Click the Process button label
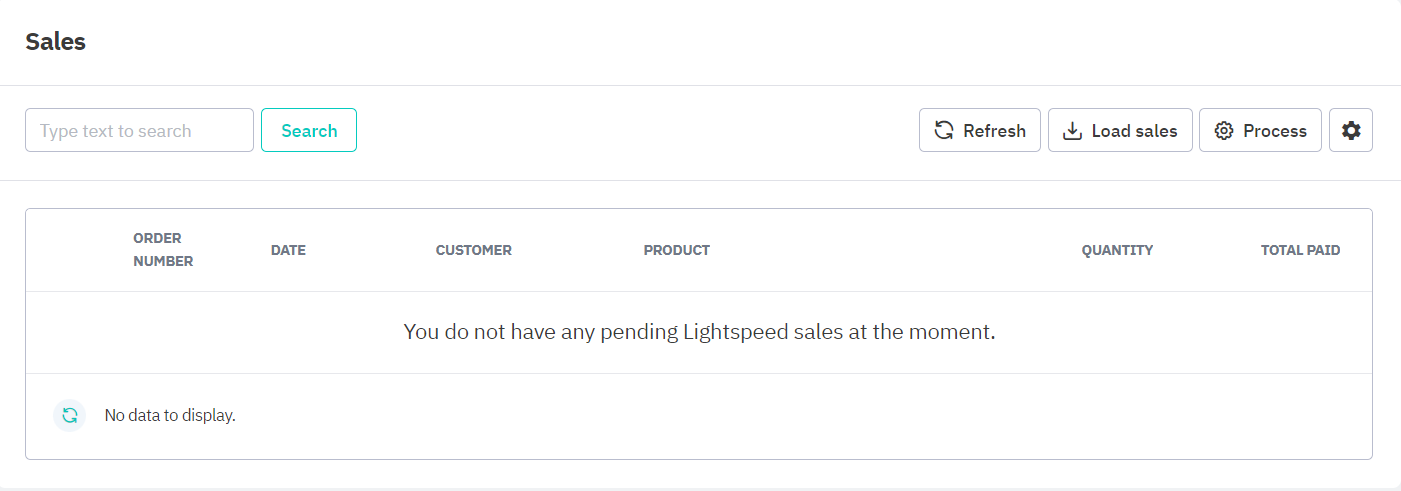Viewport: 1401px width, 491px height. [1274, 131]
